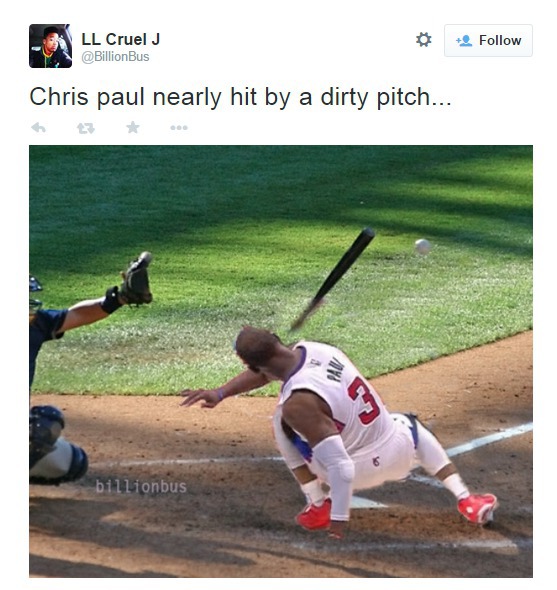Visit the @BillionBus handle link
Image resolution: width=557 pixels, height=590 pixels.
(x=116, y=57)
